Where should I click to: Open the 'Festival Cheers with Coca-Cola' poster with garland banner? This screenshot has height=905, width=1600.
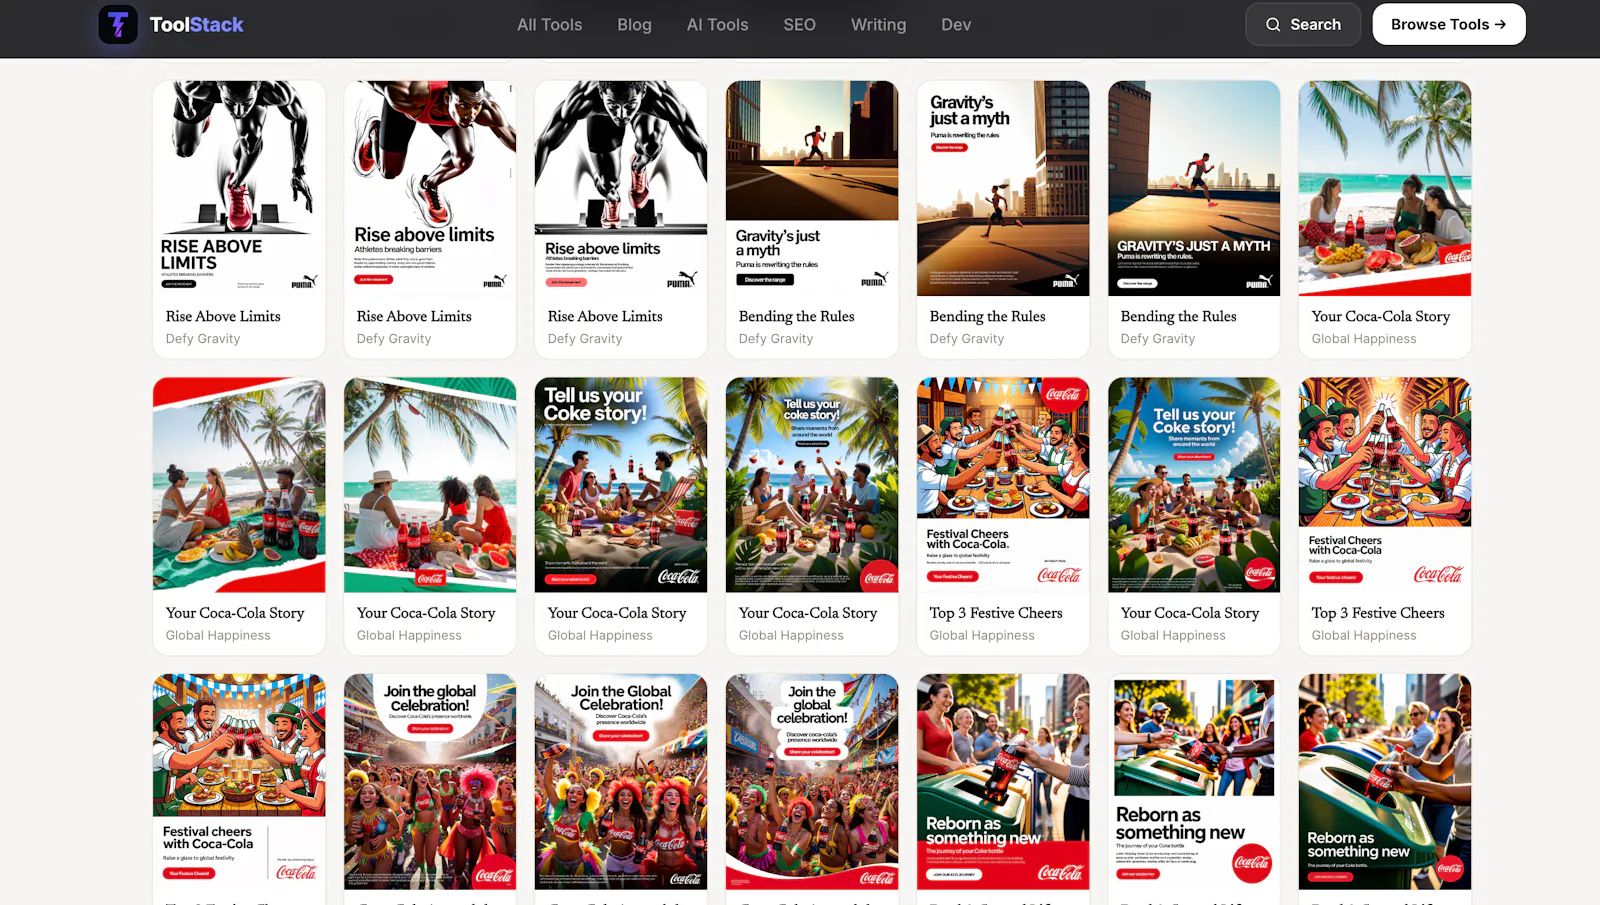[1003, 485]
